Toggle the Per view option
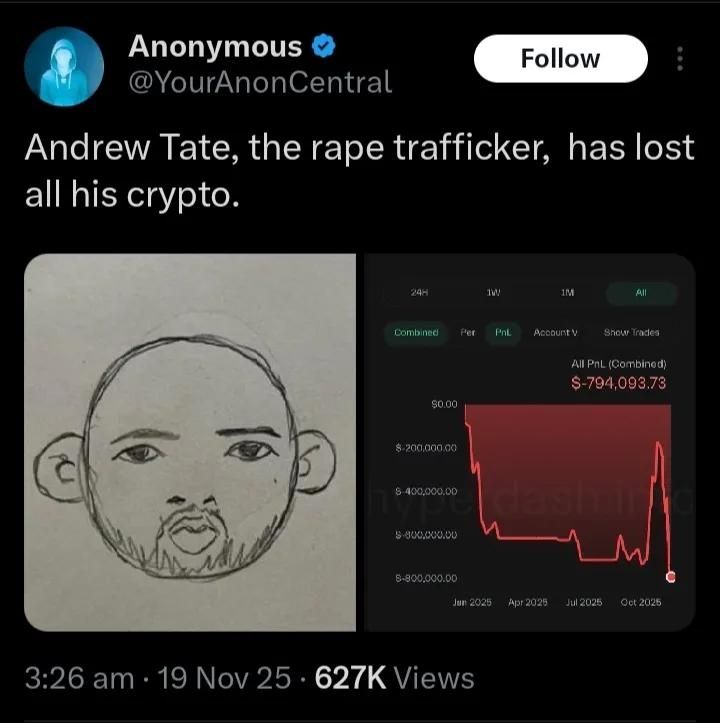Viewport: 720px width, 723px height. point(468,332)
